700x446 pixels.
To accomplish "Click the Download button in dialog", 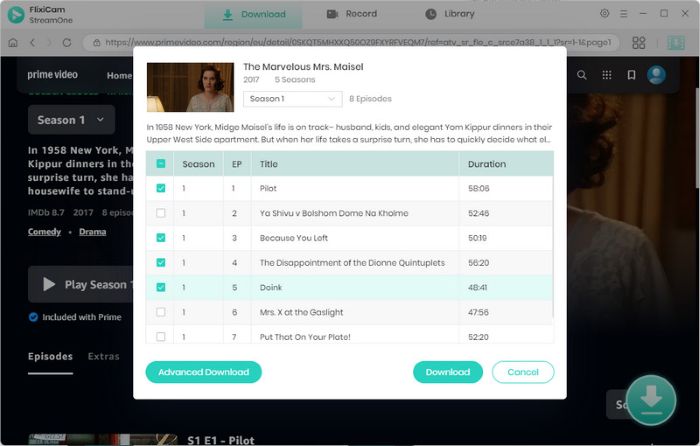I will pyautogui.click(x=448, y=372).
